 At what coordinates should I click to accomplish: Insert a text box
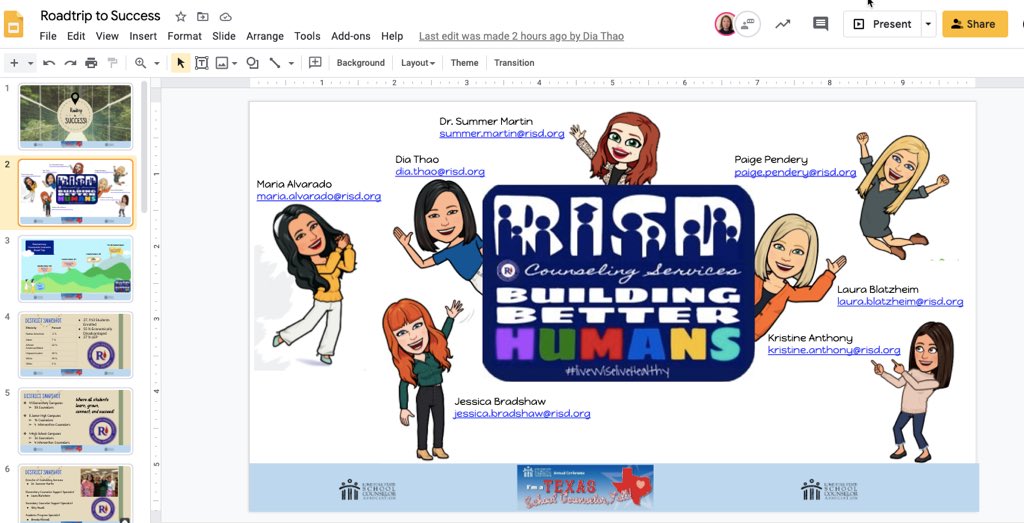(202, 63)
